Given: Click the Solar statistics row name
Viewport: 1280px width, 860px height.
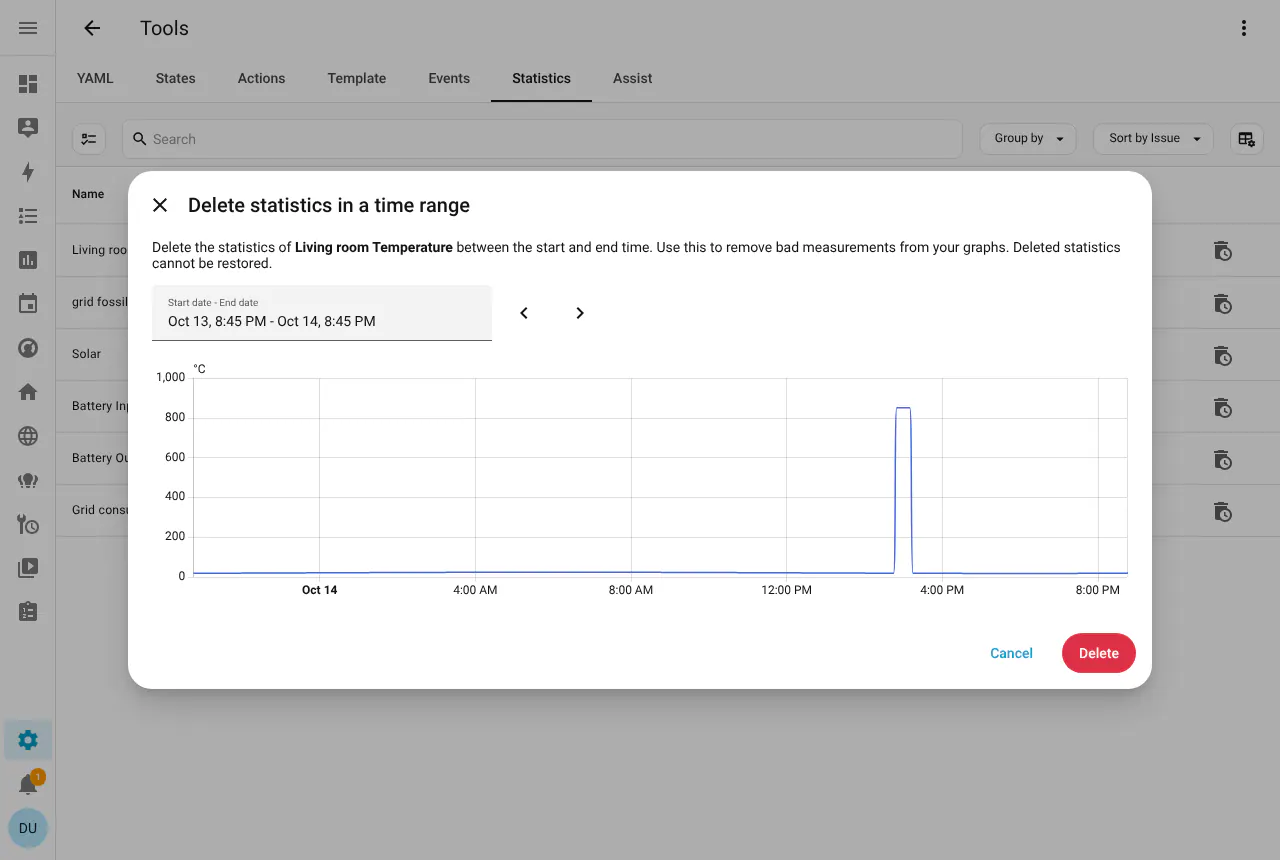Looking at the screenshot, I should [86, 354].
